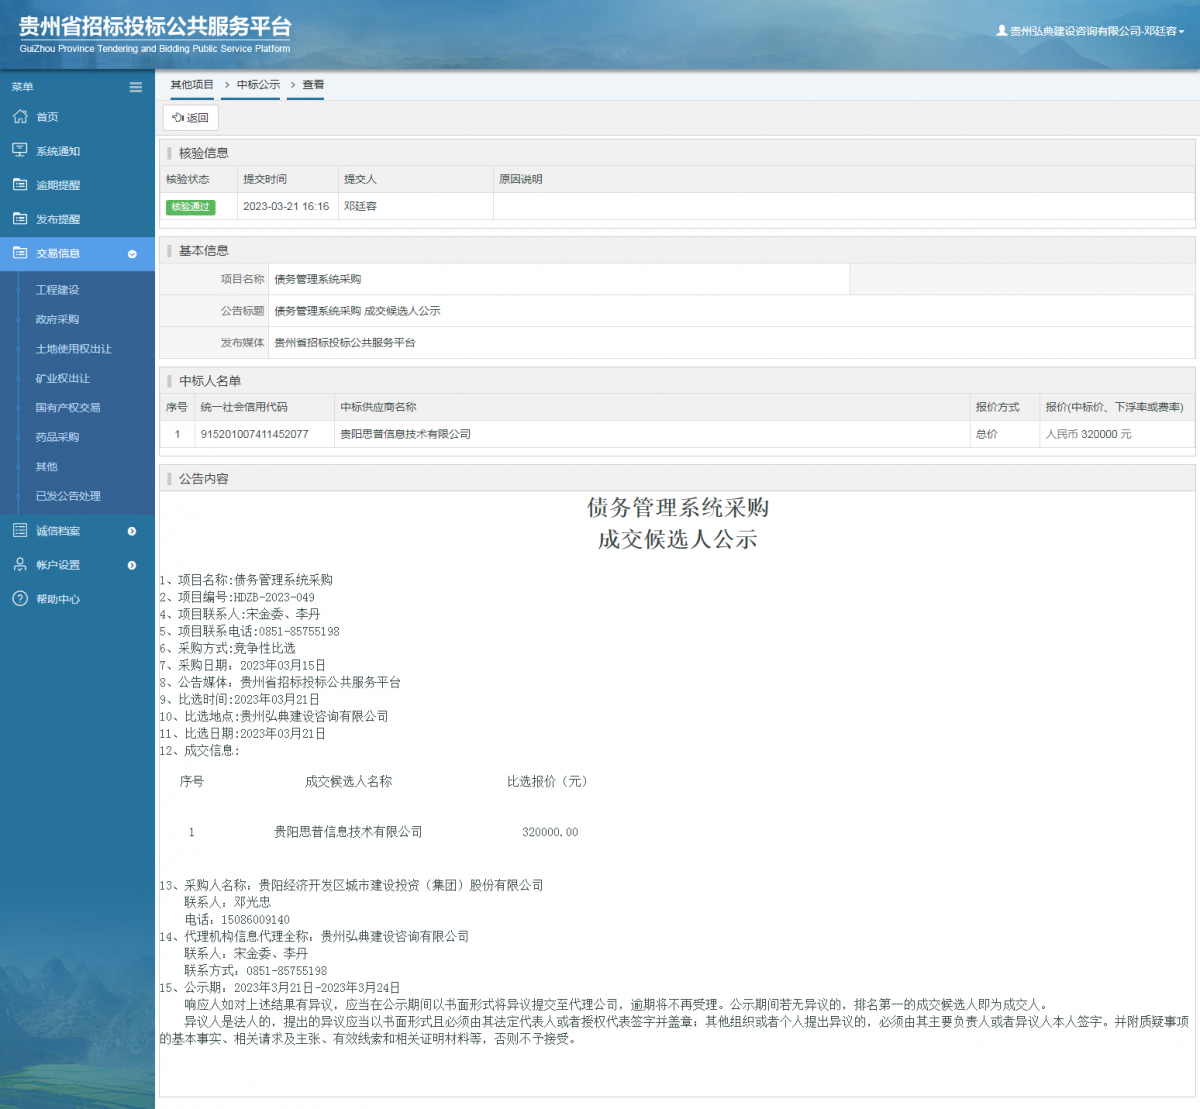Click the 核验通过 status badge
The width and height of the screenshot is (1200, 1109).
tap(190, 207)
